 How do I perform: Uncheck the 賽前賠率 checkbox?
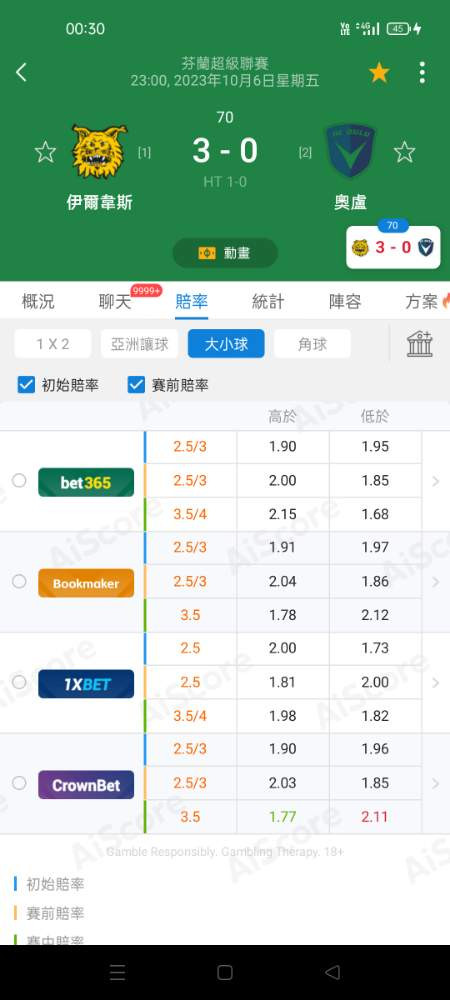tap(136, 385)
